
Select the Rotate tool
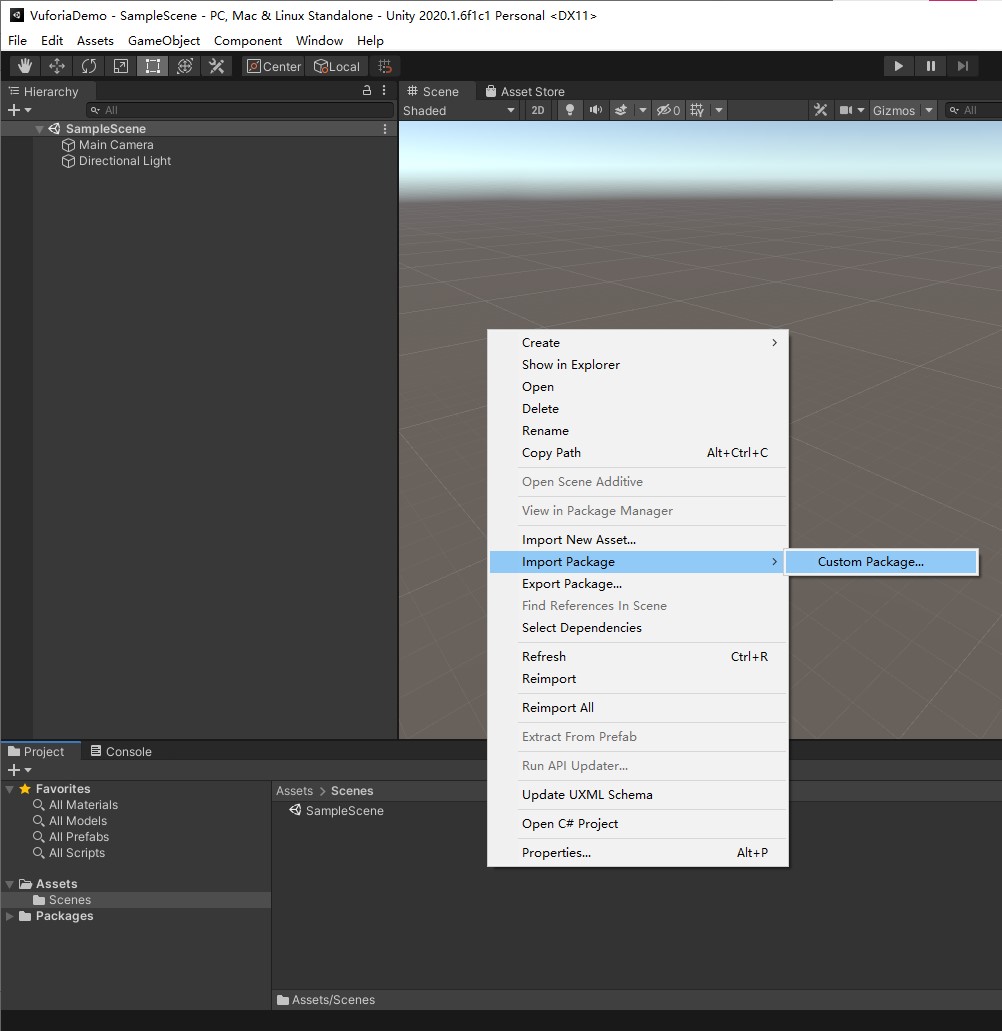coord(89,66)
